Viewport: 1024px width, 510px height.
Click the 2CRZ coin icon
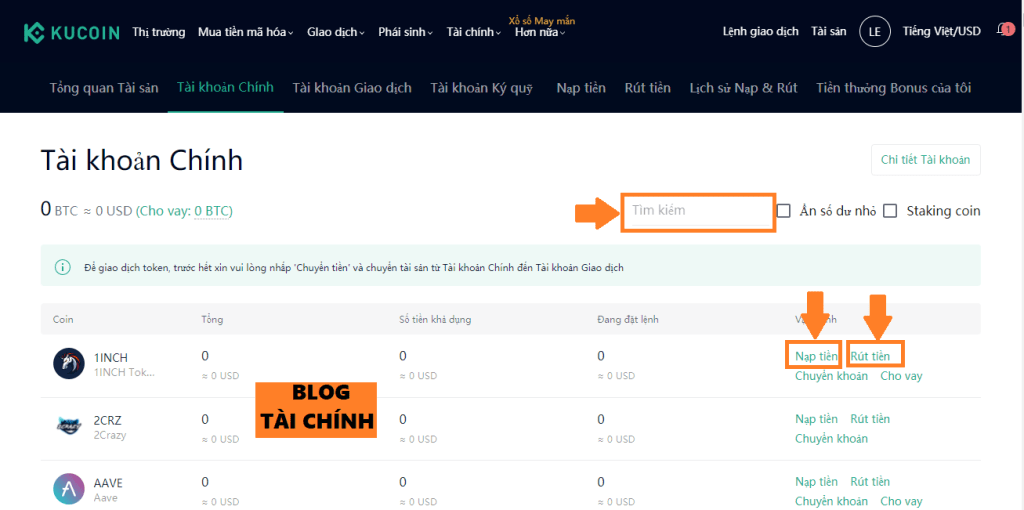tap(69, 426)
